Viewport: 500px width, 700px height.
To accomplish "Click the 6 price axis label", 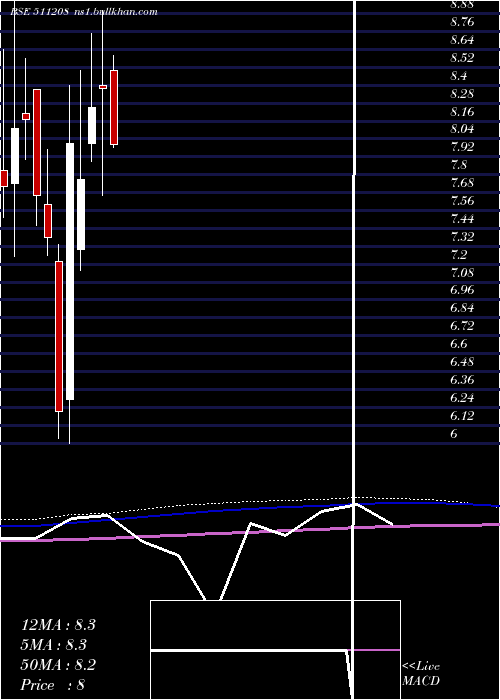I will [454, 433].
